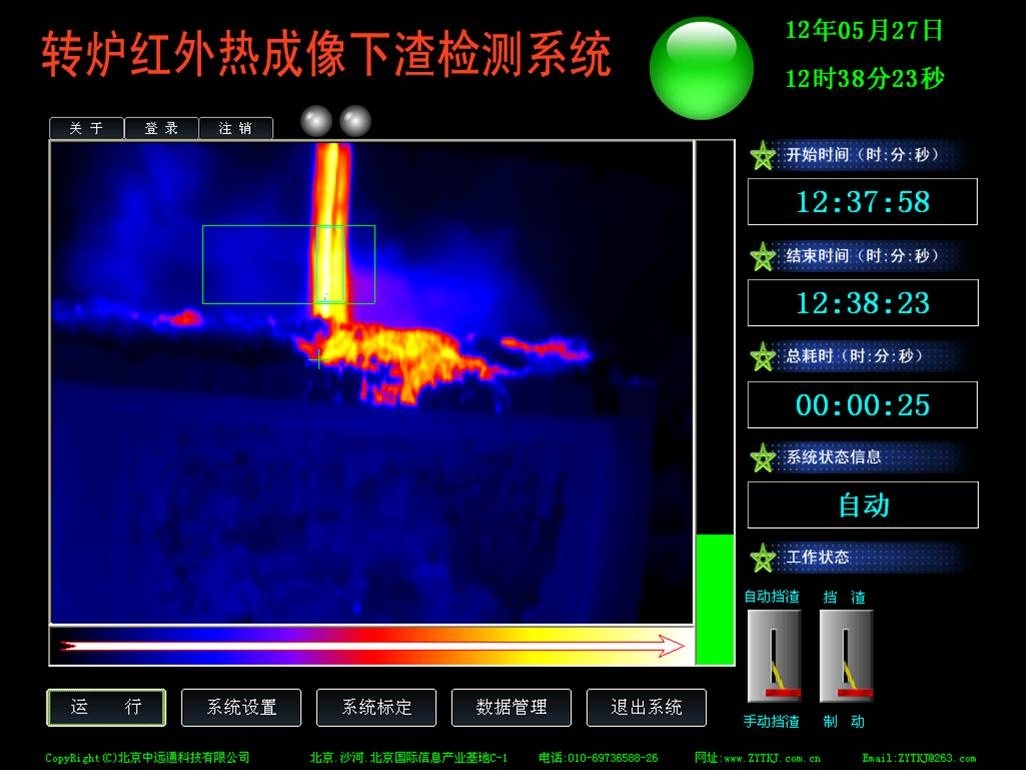Open the 系统设置 system settings
1026x770 pixels.
240,707
